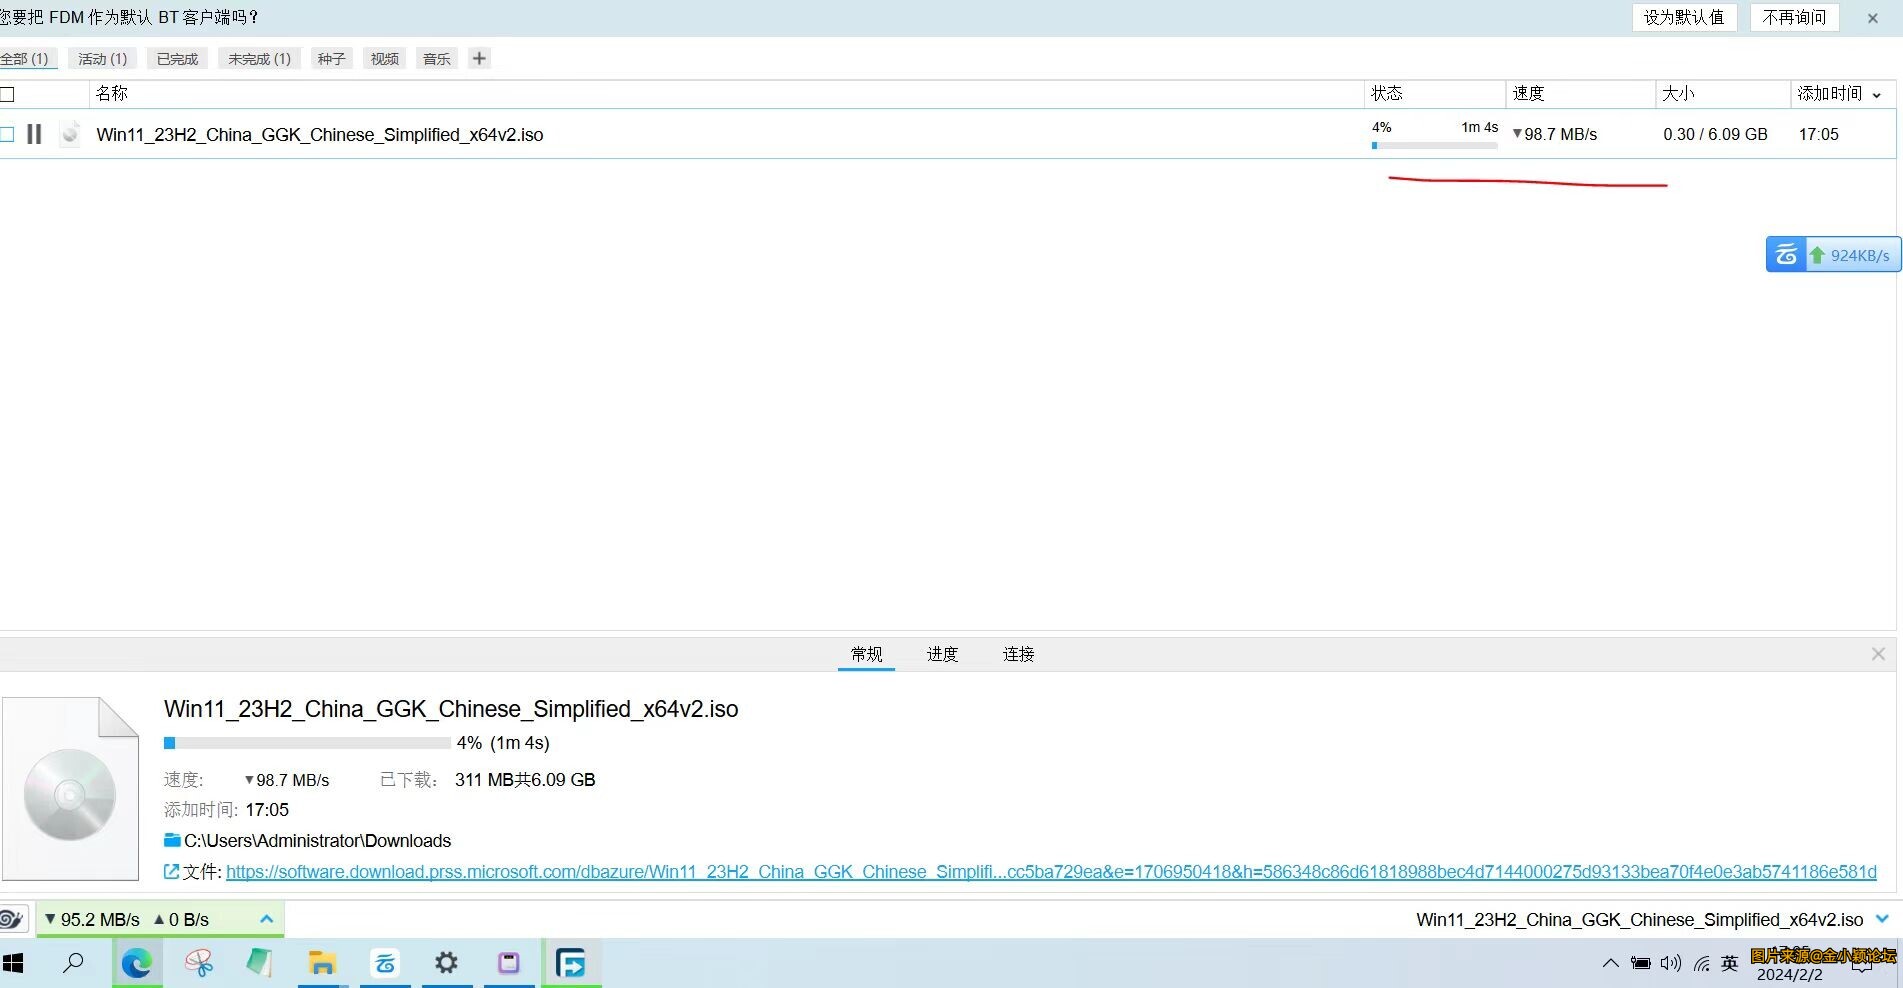Click the battery tray icon
Viewport: 1903px width, 988px height.
point(1641,963)
